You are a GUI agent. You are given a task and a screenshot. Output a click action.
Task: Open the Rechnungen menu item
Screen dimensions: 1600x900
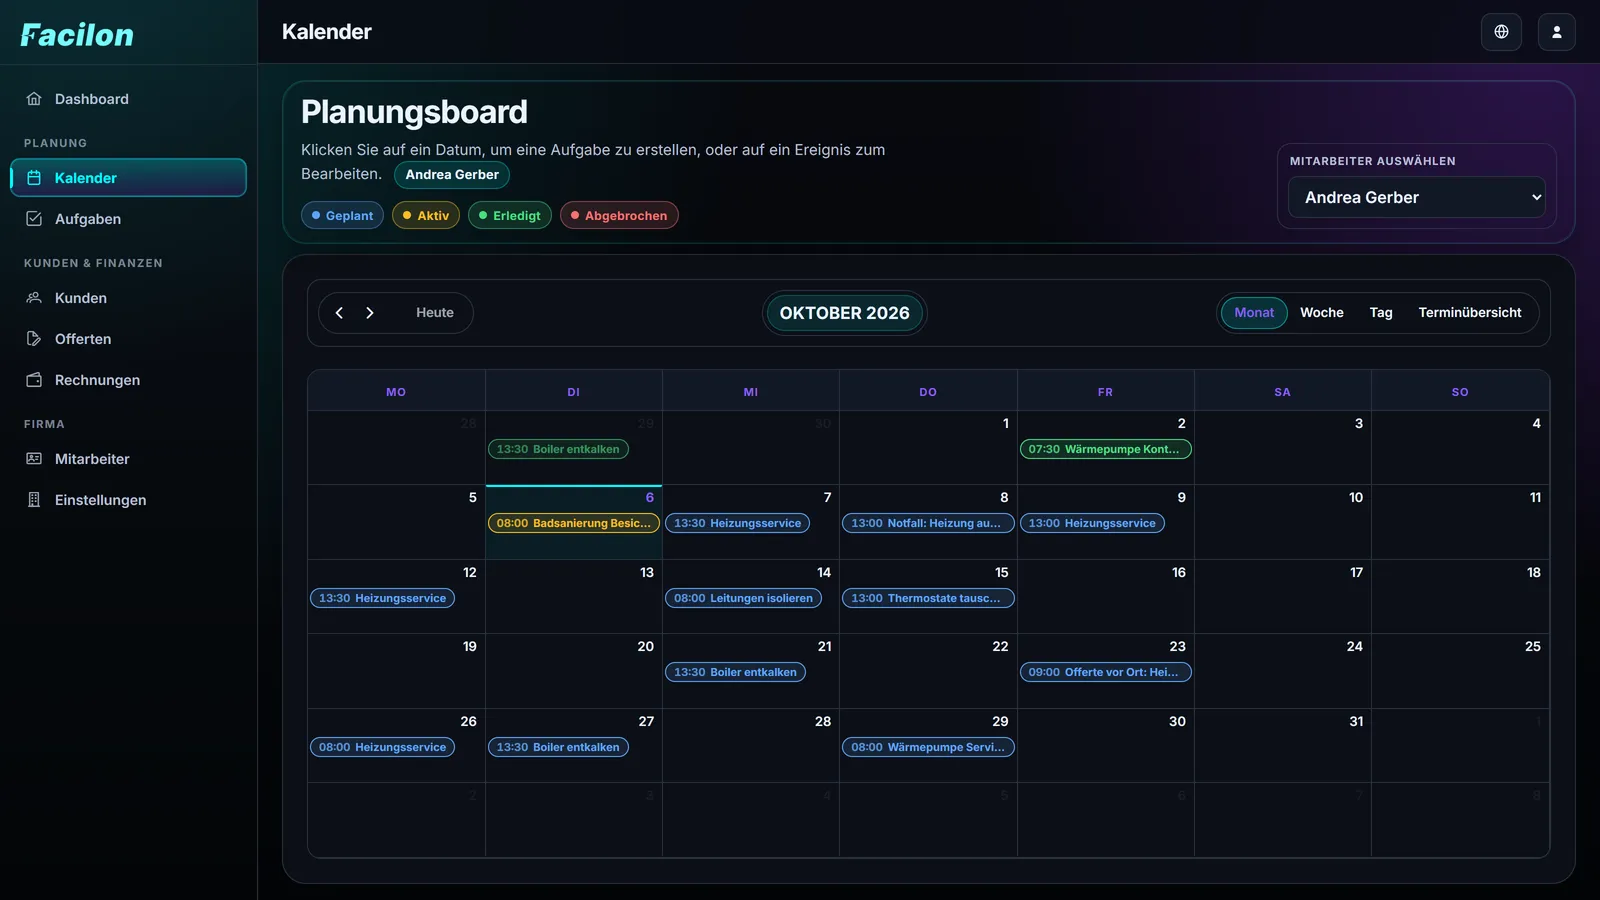(x=128, y=380)
